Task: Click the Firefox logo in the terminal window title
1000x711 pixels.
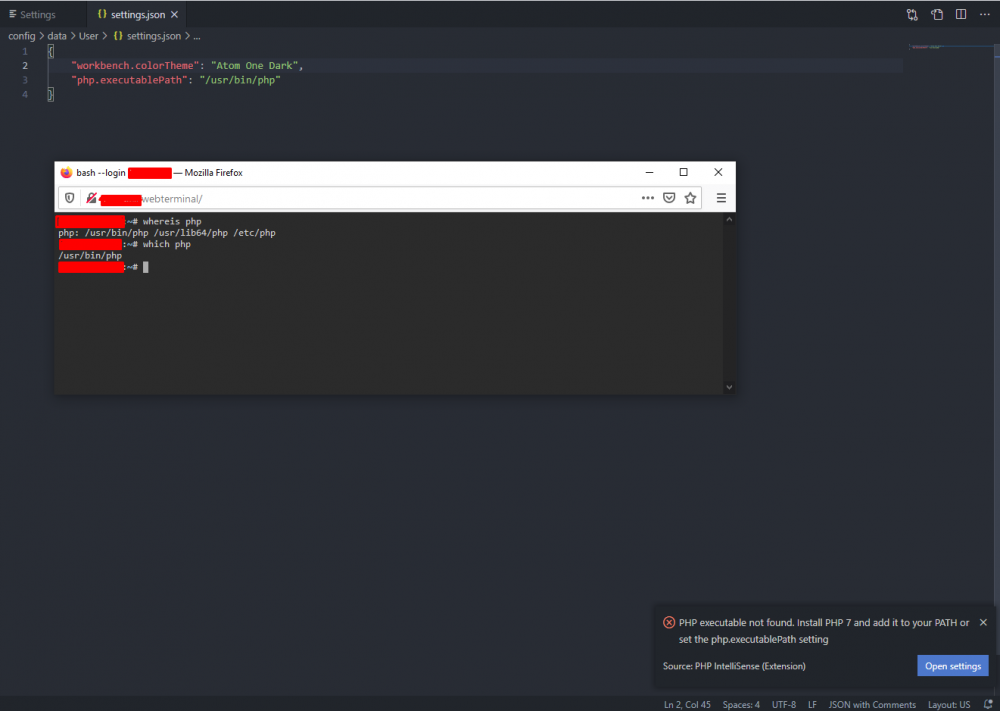Action: 66,173
